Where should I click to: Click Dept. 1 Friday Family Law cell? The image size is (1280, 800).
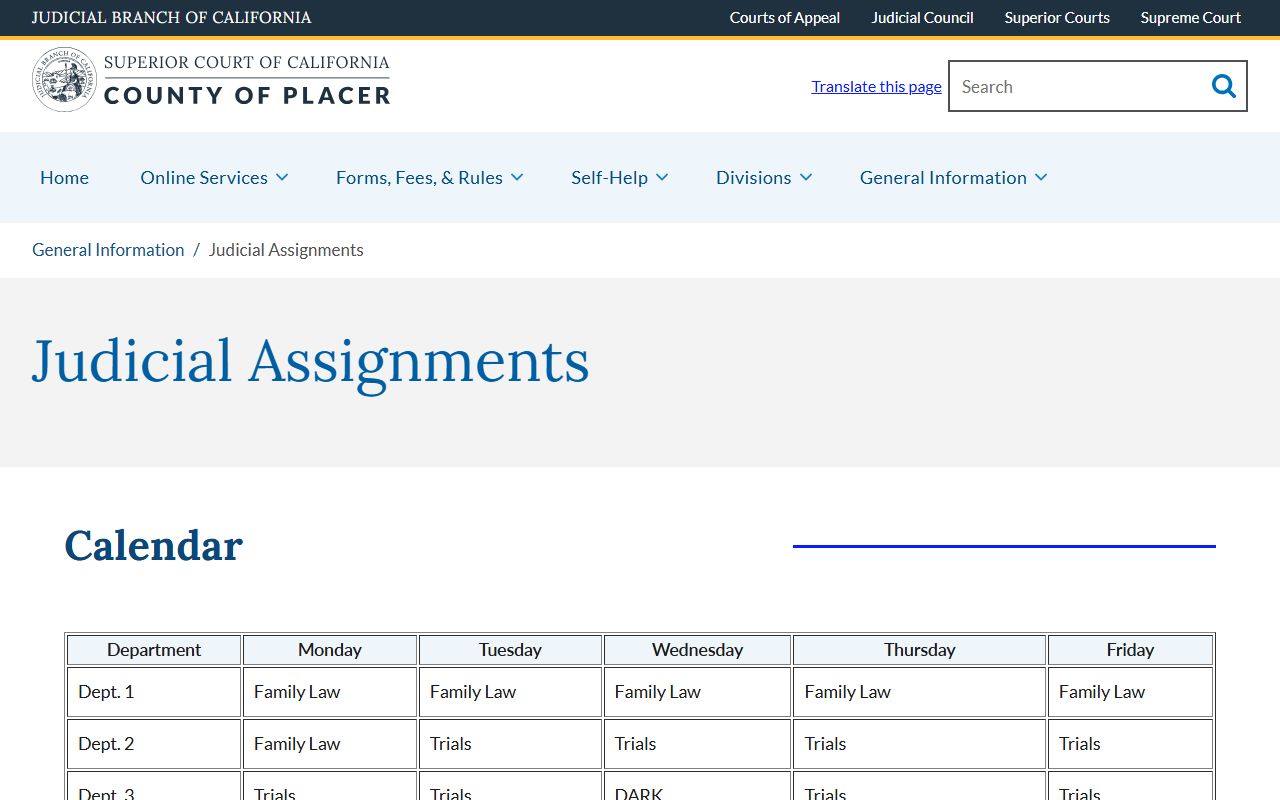1130,692
